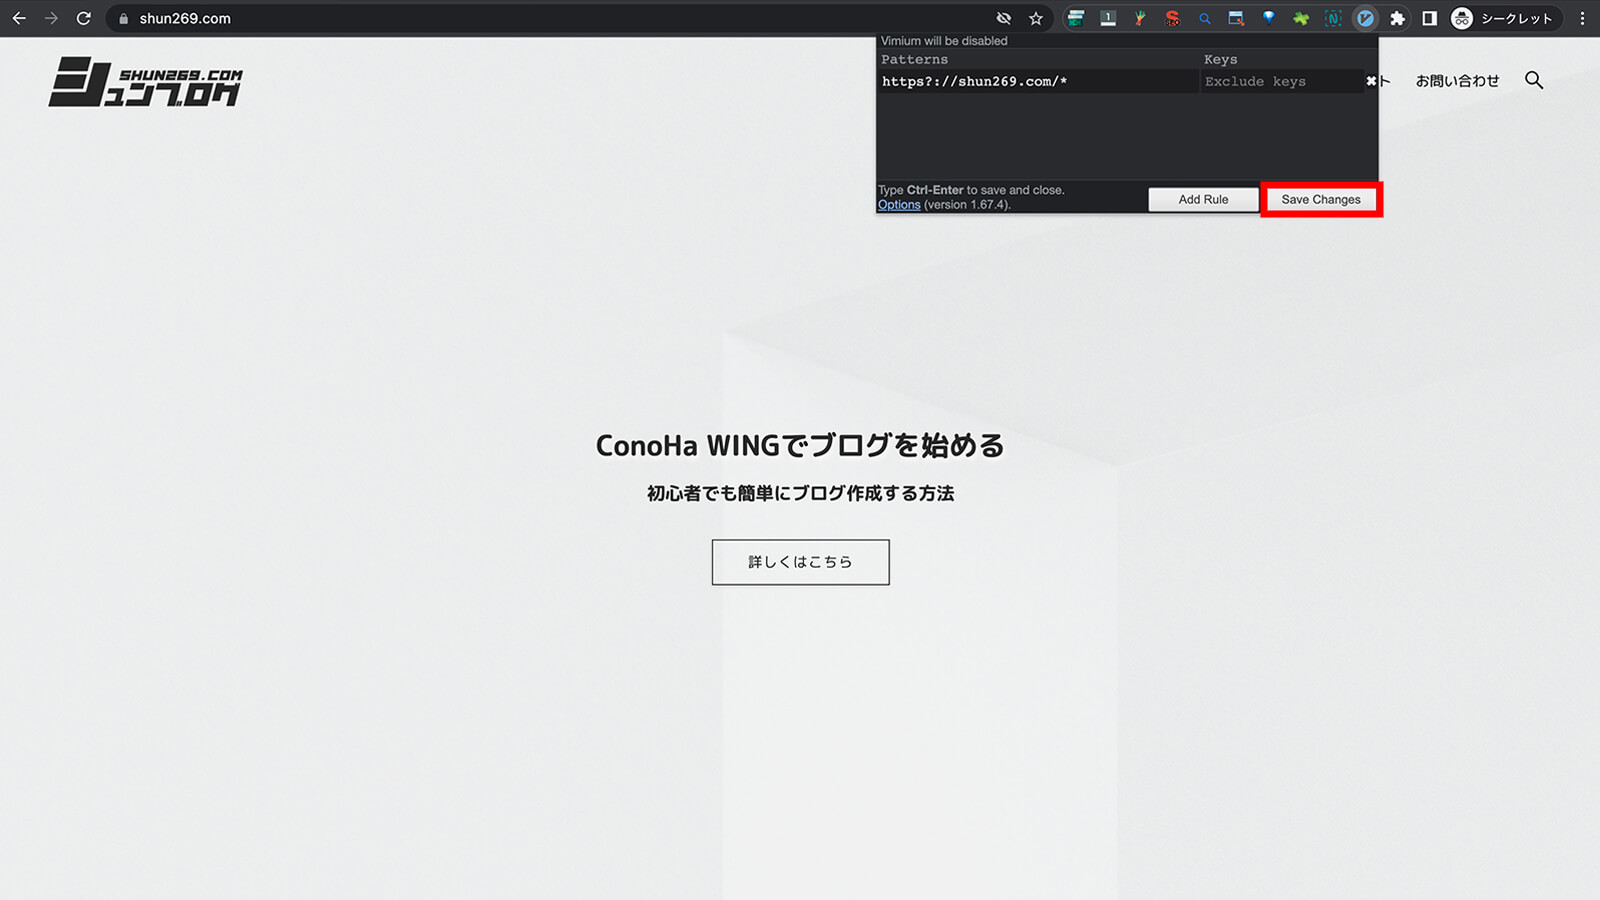This screenshot has height=900, width=1600.
Task: Click the ConoHa WINGでブログを始める heading
Action: pyautogui.click(x=800, y=445)
